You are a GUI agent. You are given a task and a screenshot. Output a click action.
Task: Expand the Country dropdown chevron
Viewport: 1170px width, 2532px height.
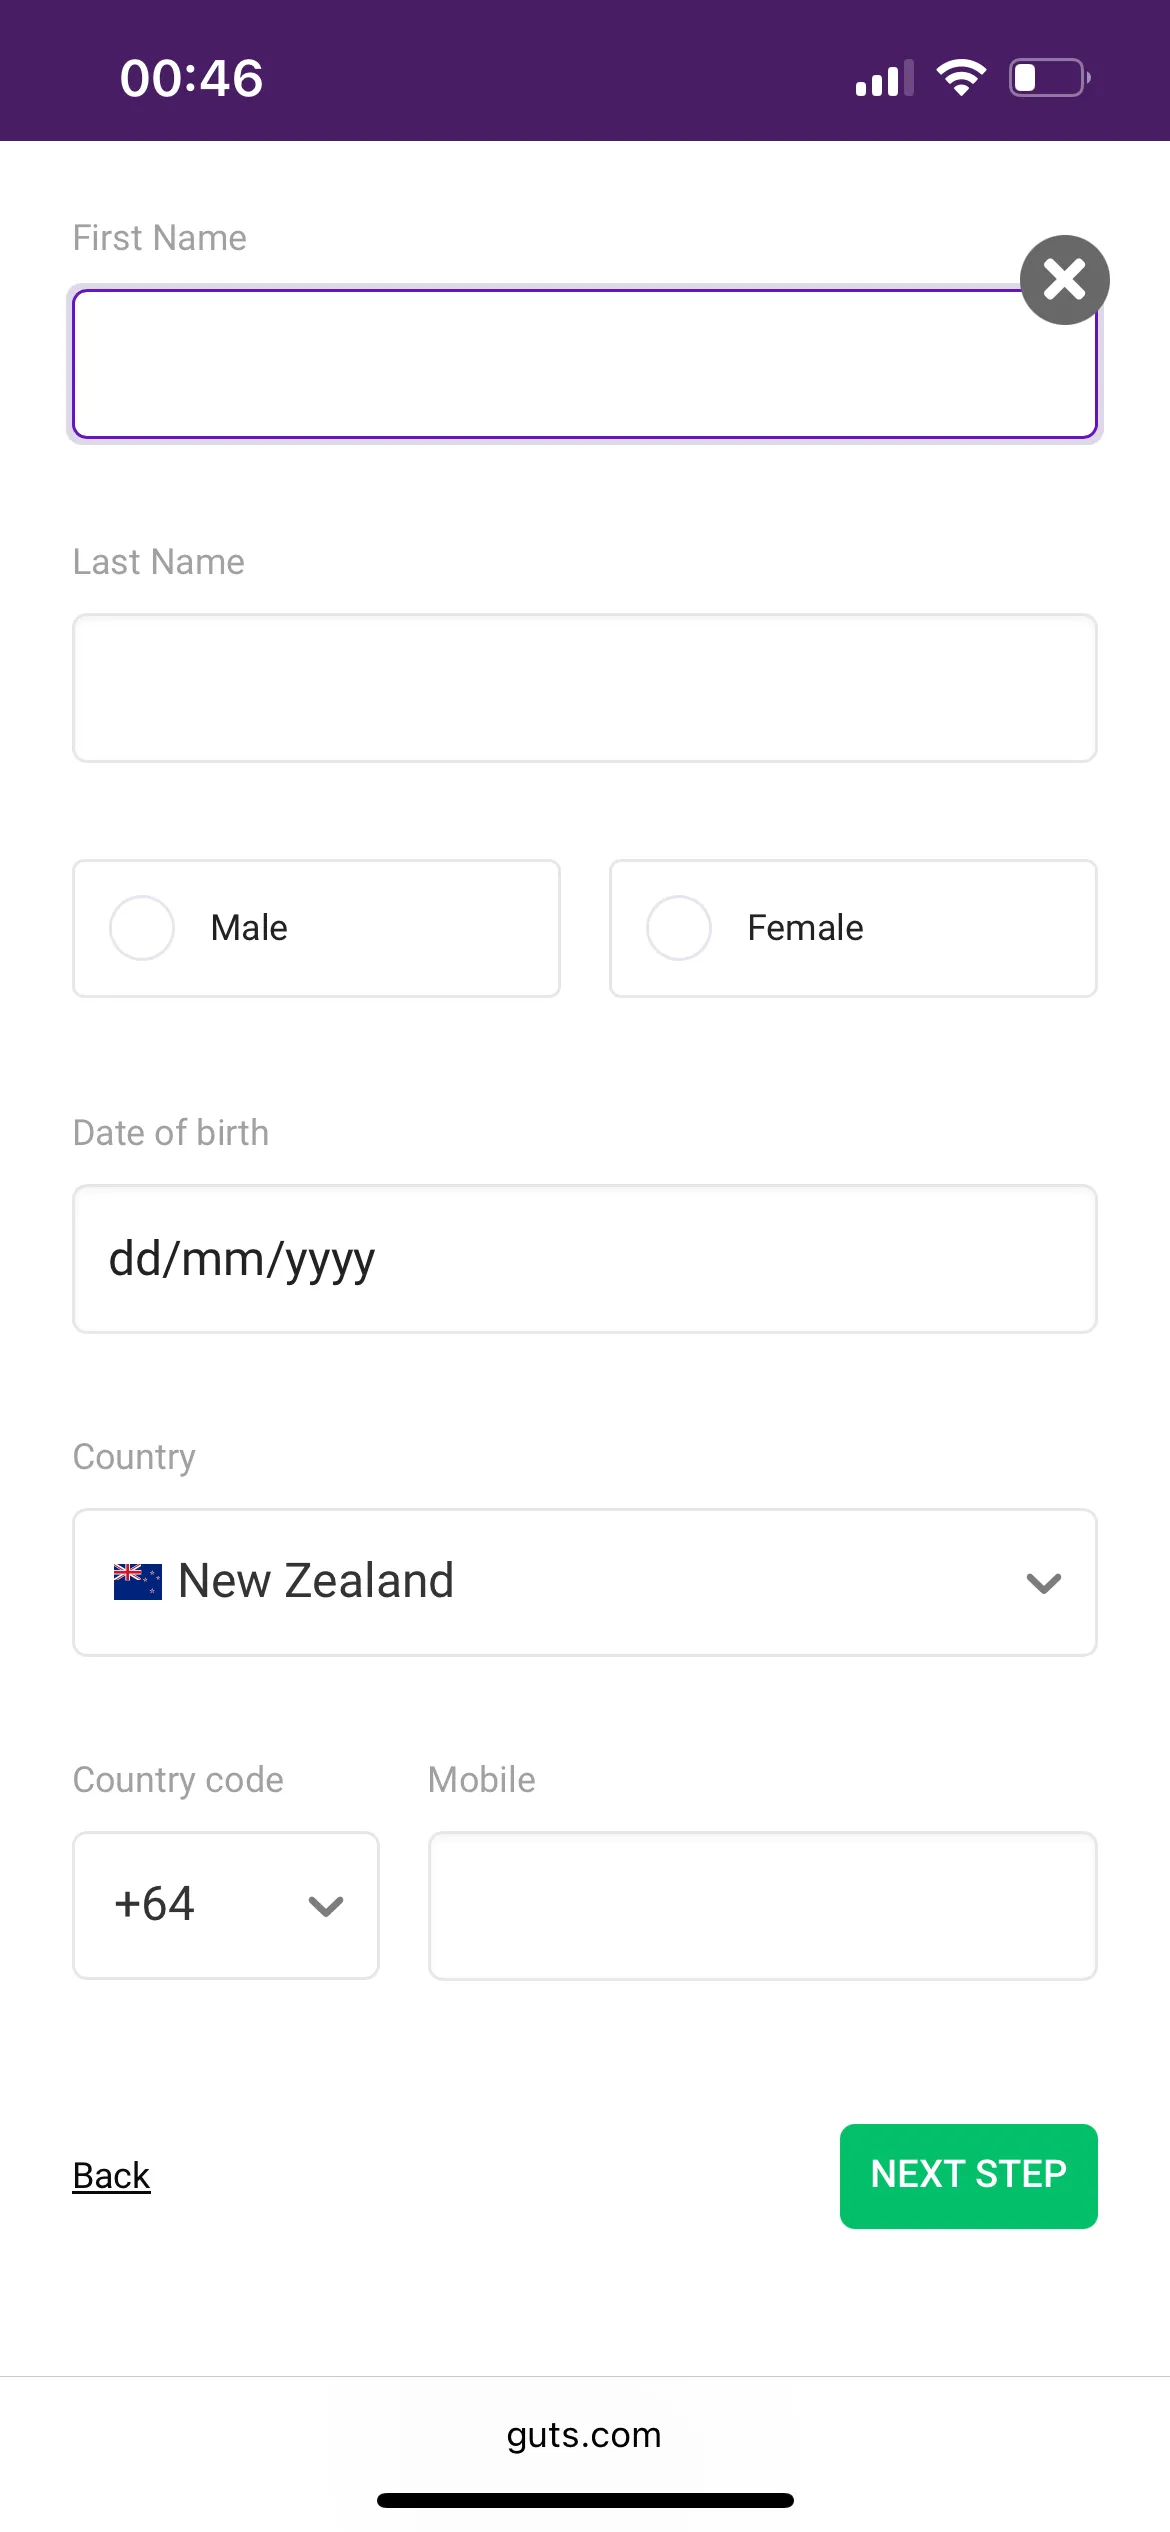click(x=1043, y=1583)
